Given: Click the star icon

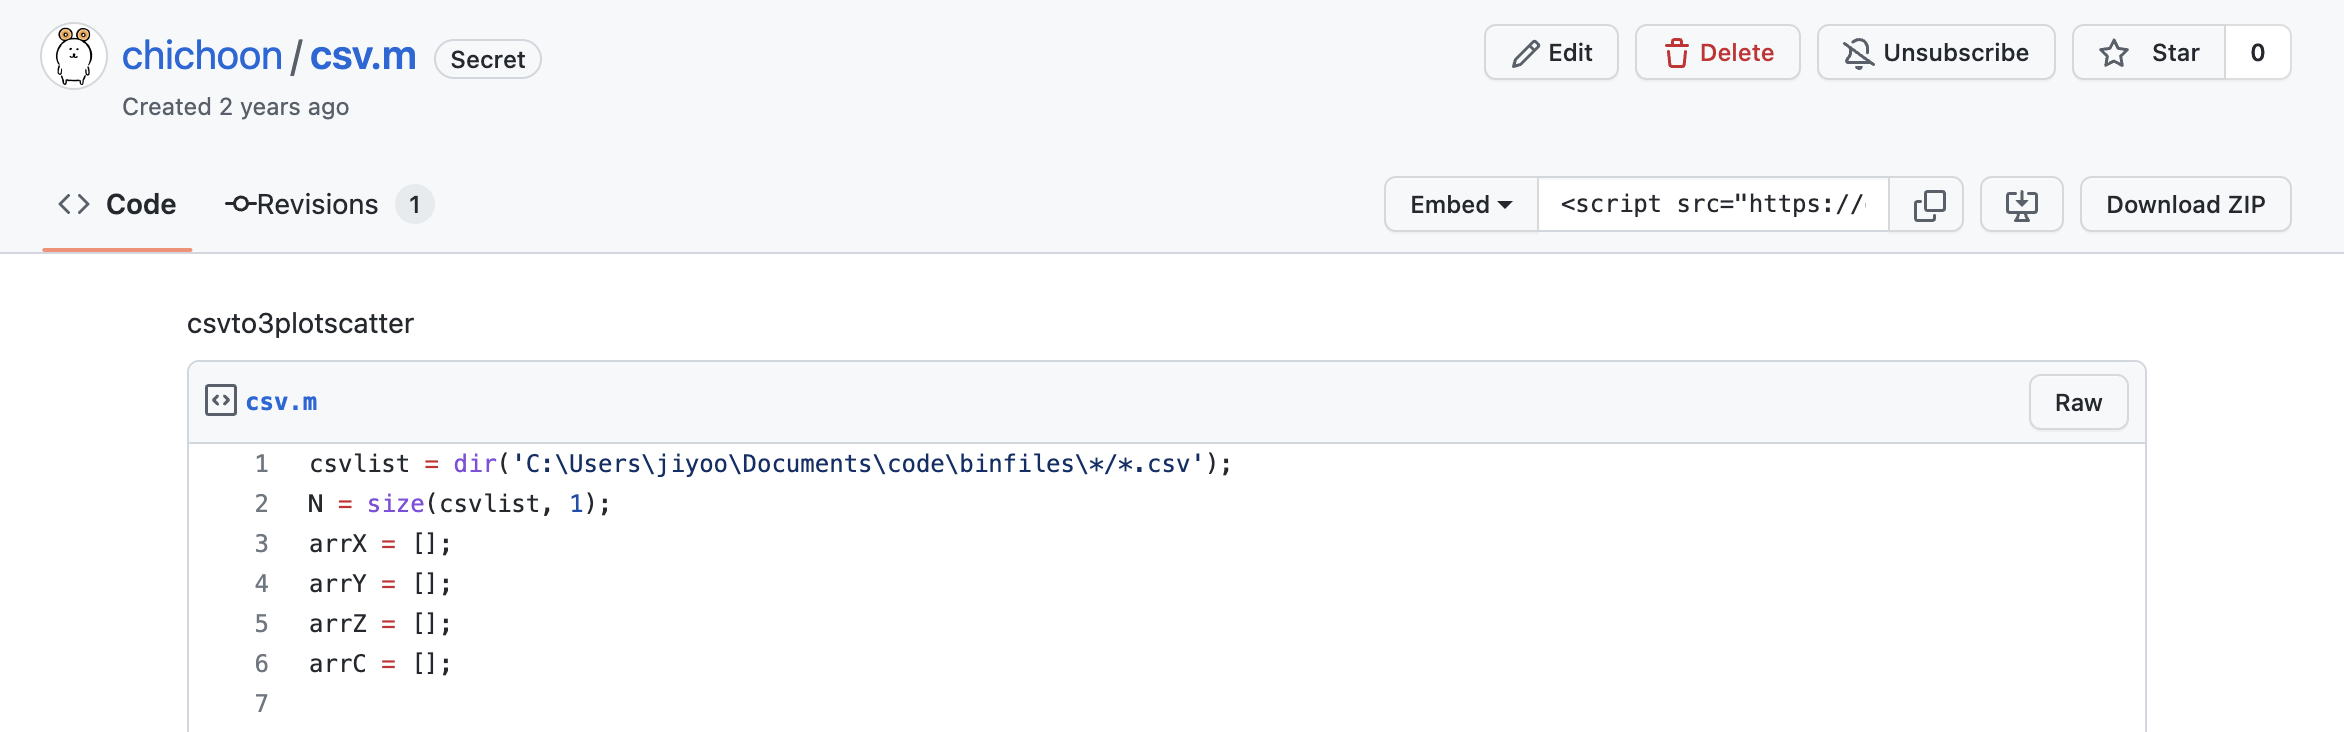Looking at the screenshot, I should coord(2113,53).
